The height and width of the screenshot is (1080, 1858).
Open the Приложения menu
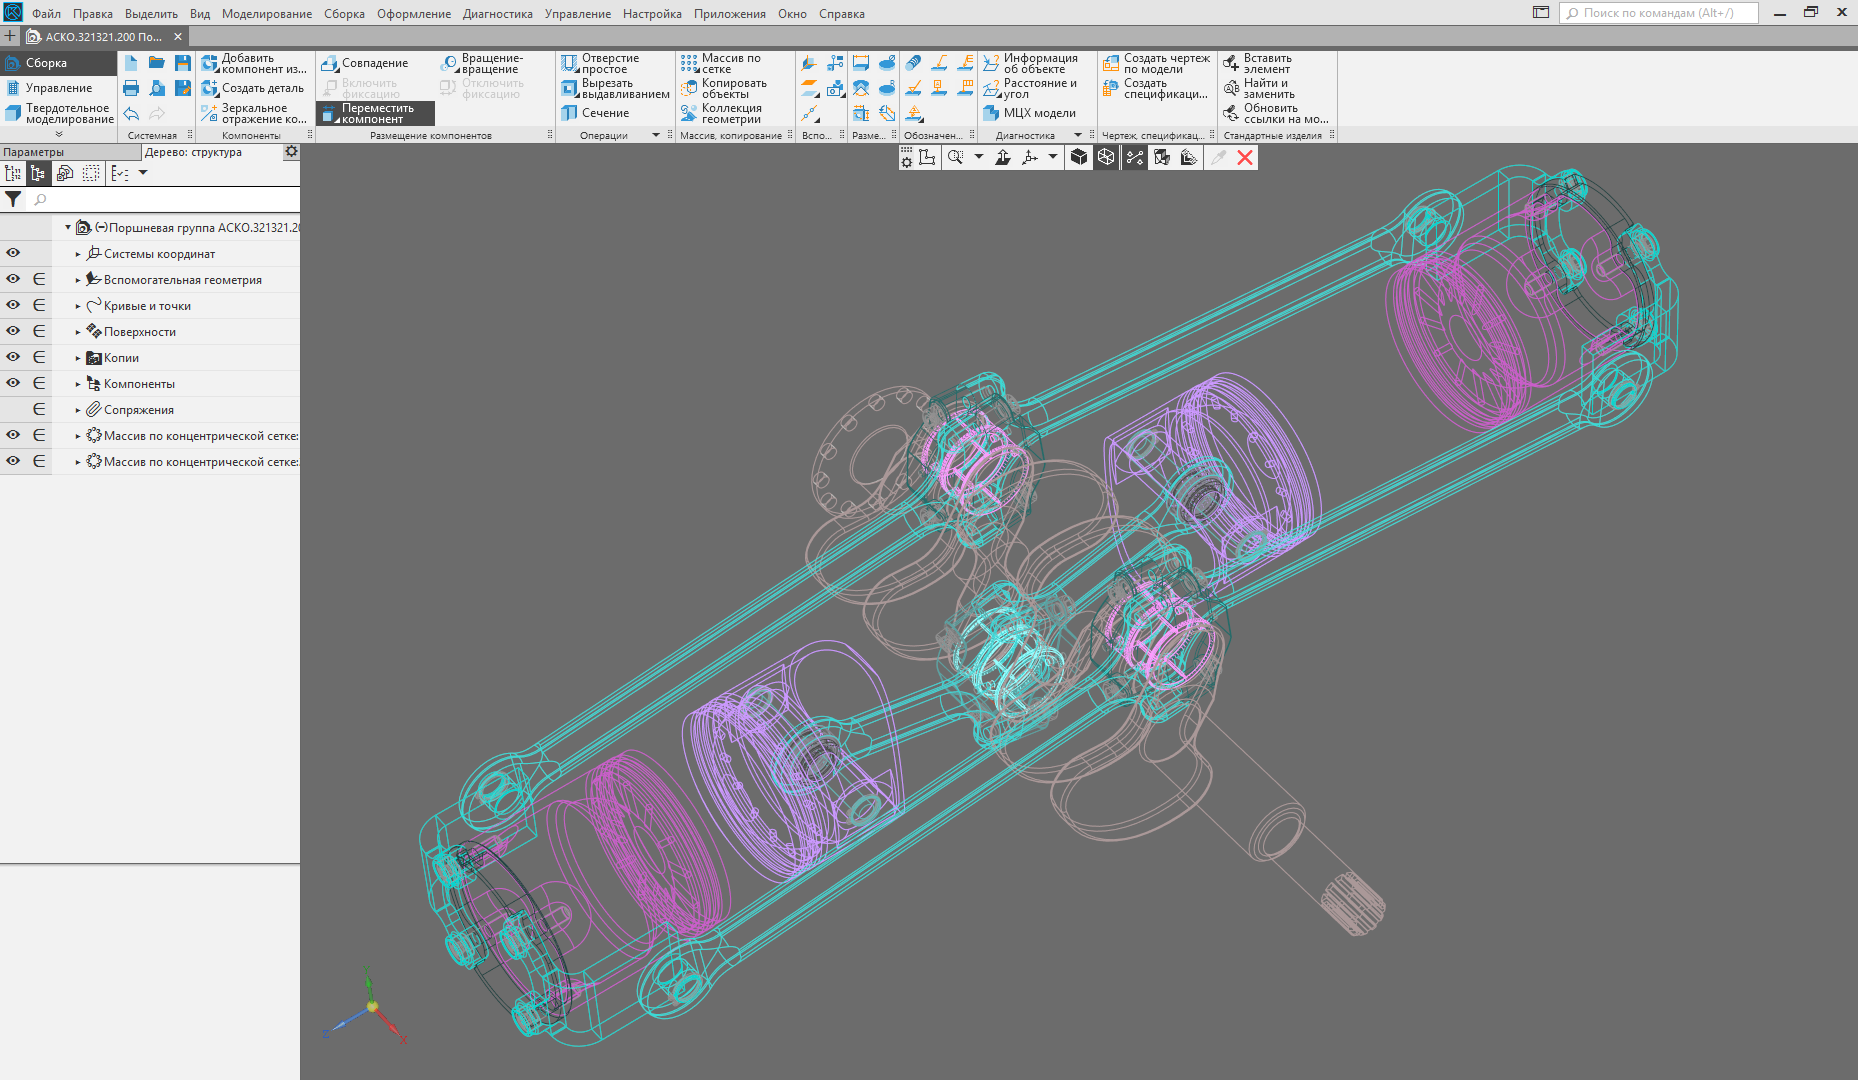point(730,14)
